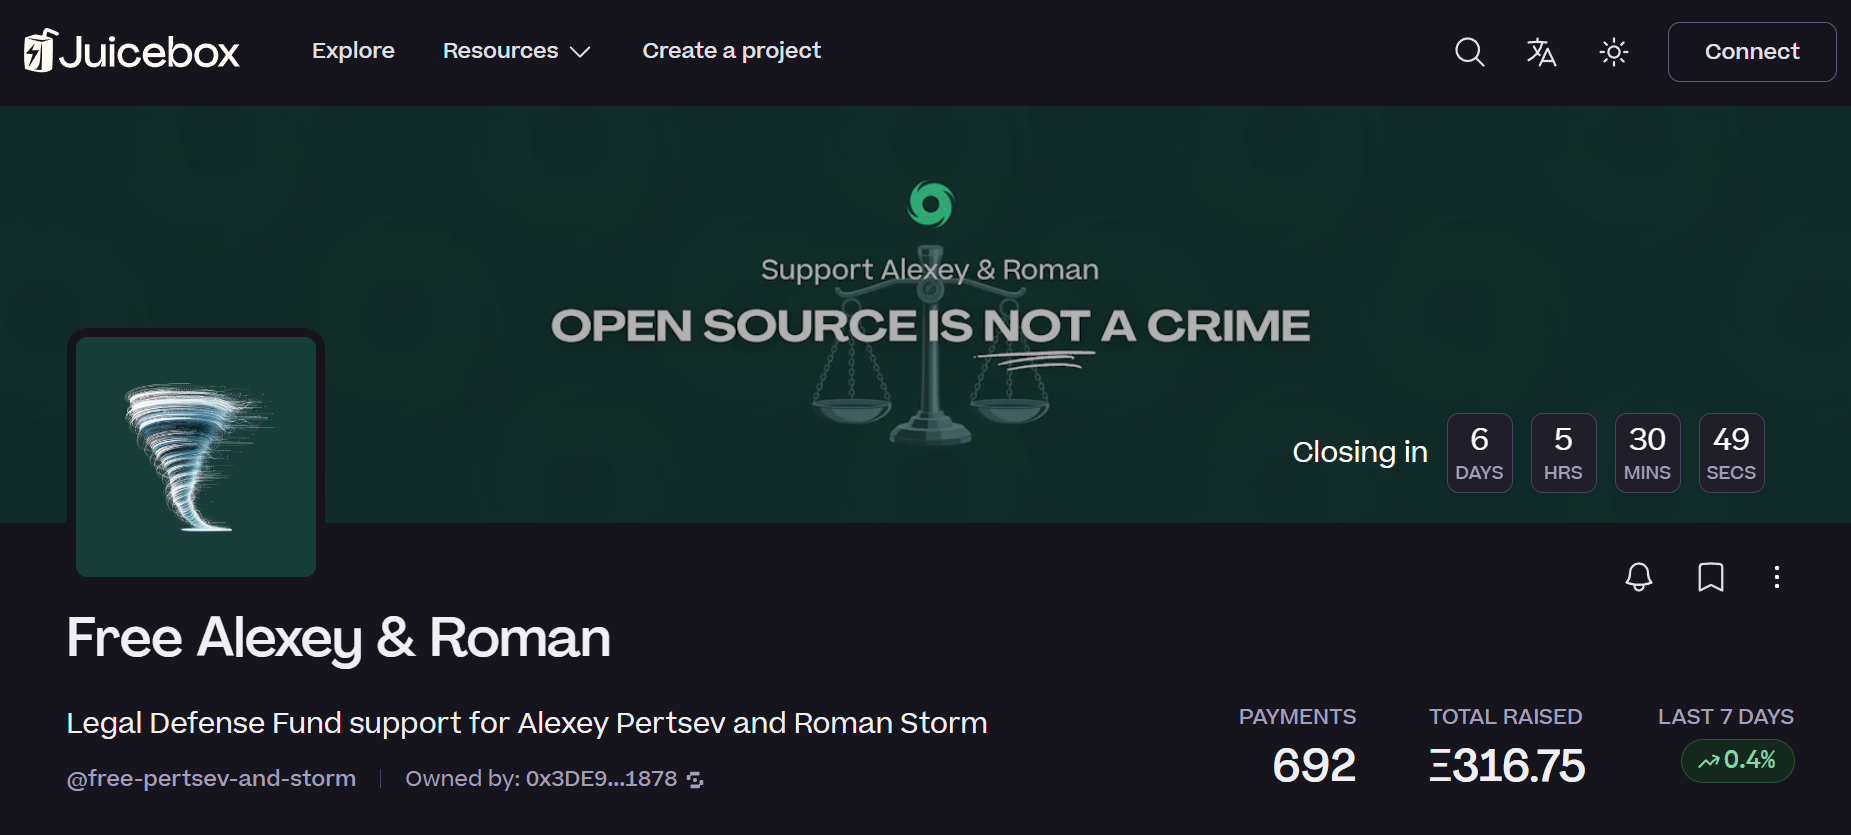Image resolution: width=1851 pixels, height=835 pixels.
Task: Open the search icon
Action: click(1469, 52)
